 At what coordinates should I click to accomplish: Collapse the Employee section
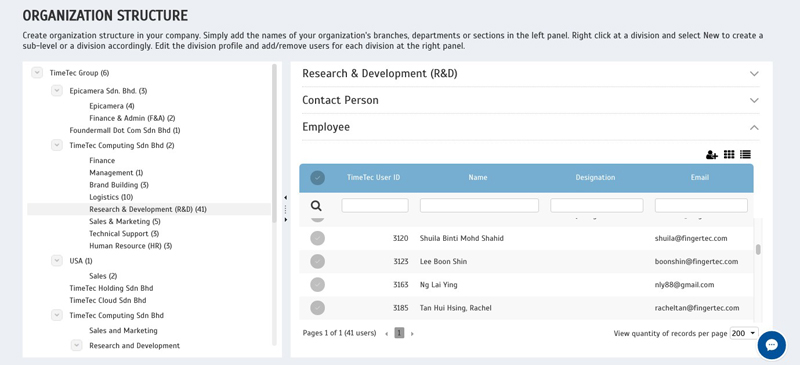point(754,127)
